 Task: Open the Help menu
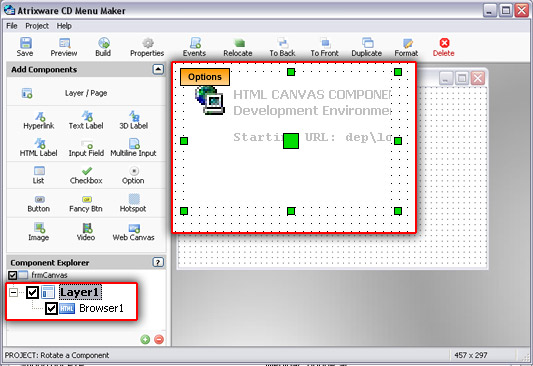(64, 26)
